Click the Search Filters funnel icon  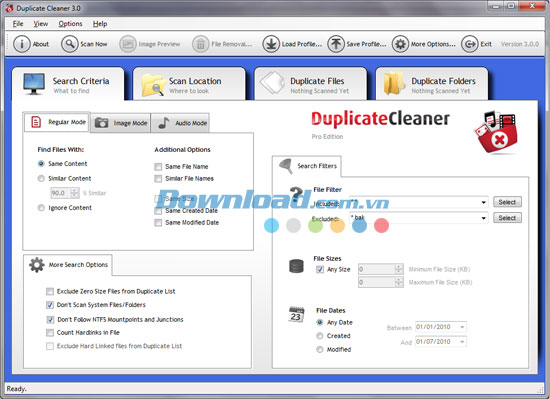pos(286,166)
